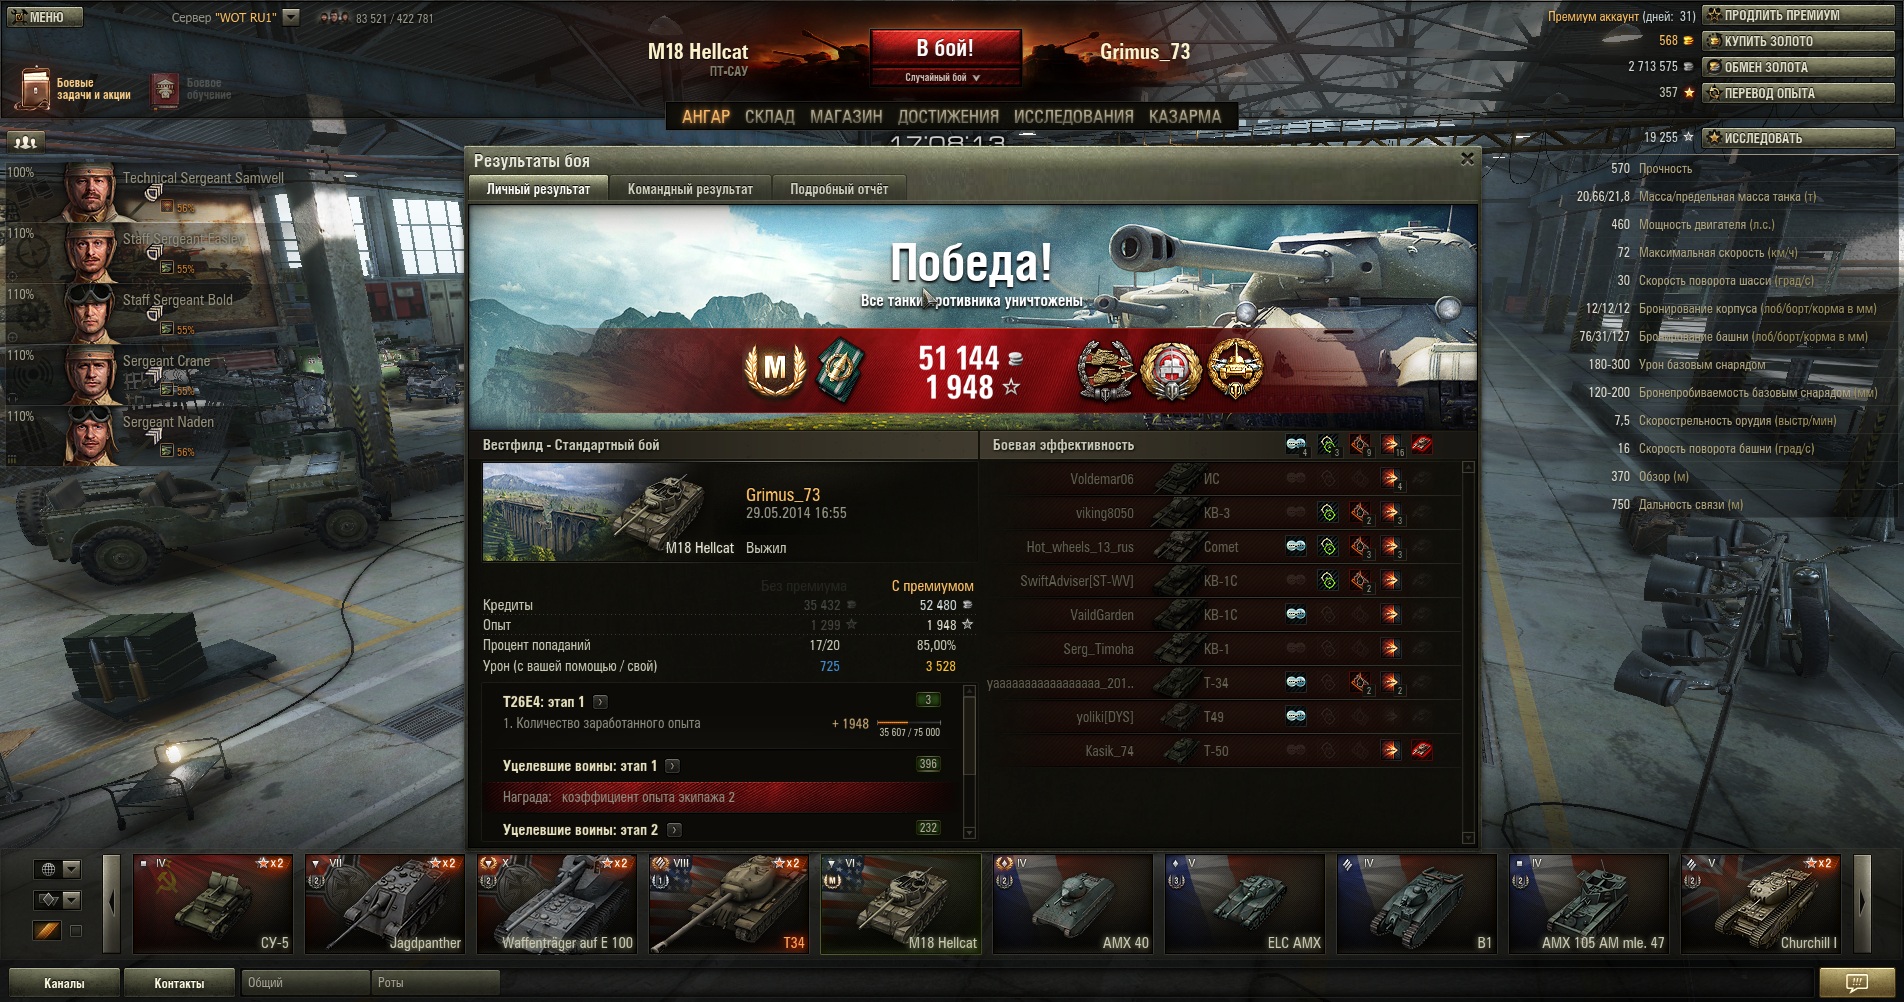Image resolution: width=1904 pixels, height=1002 pixels.
Task: Start battle with the В бой! button
Action: tap(945, 48)
